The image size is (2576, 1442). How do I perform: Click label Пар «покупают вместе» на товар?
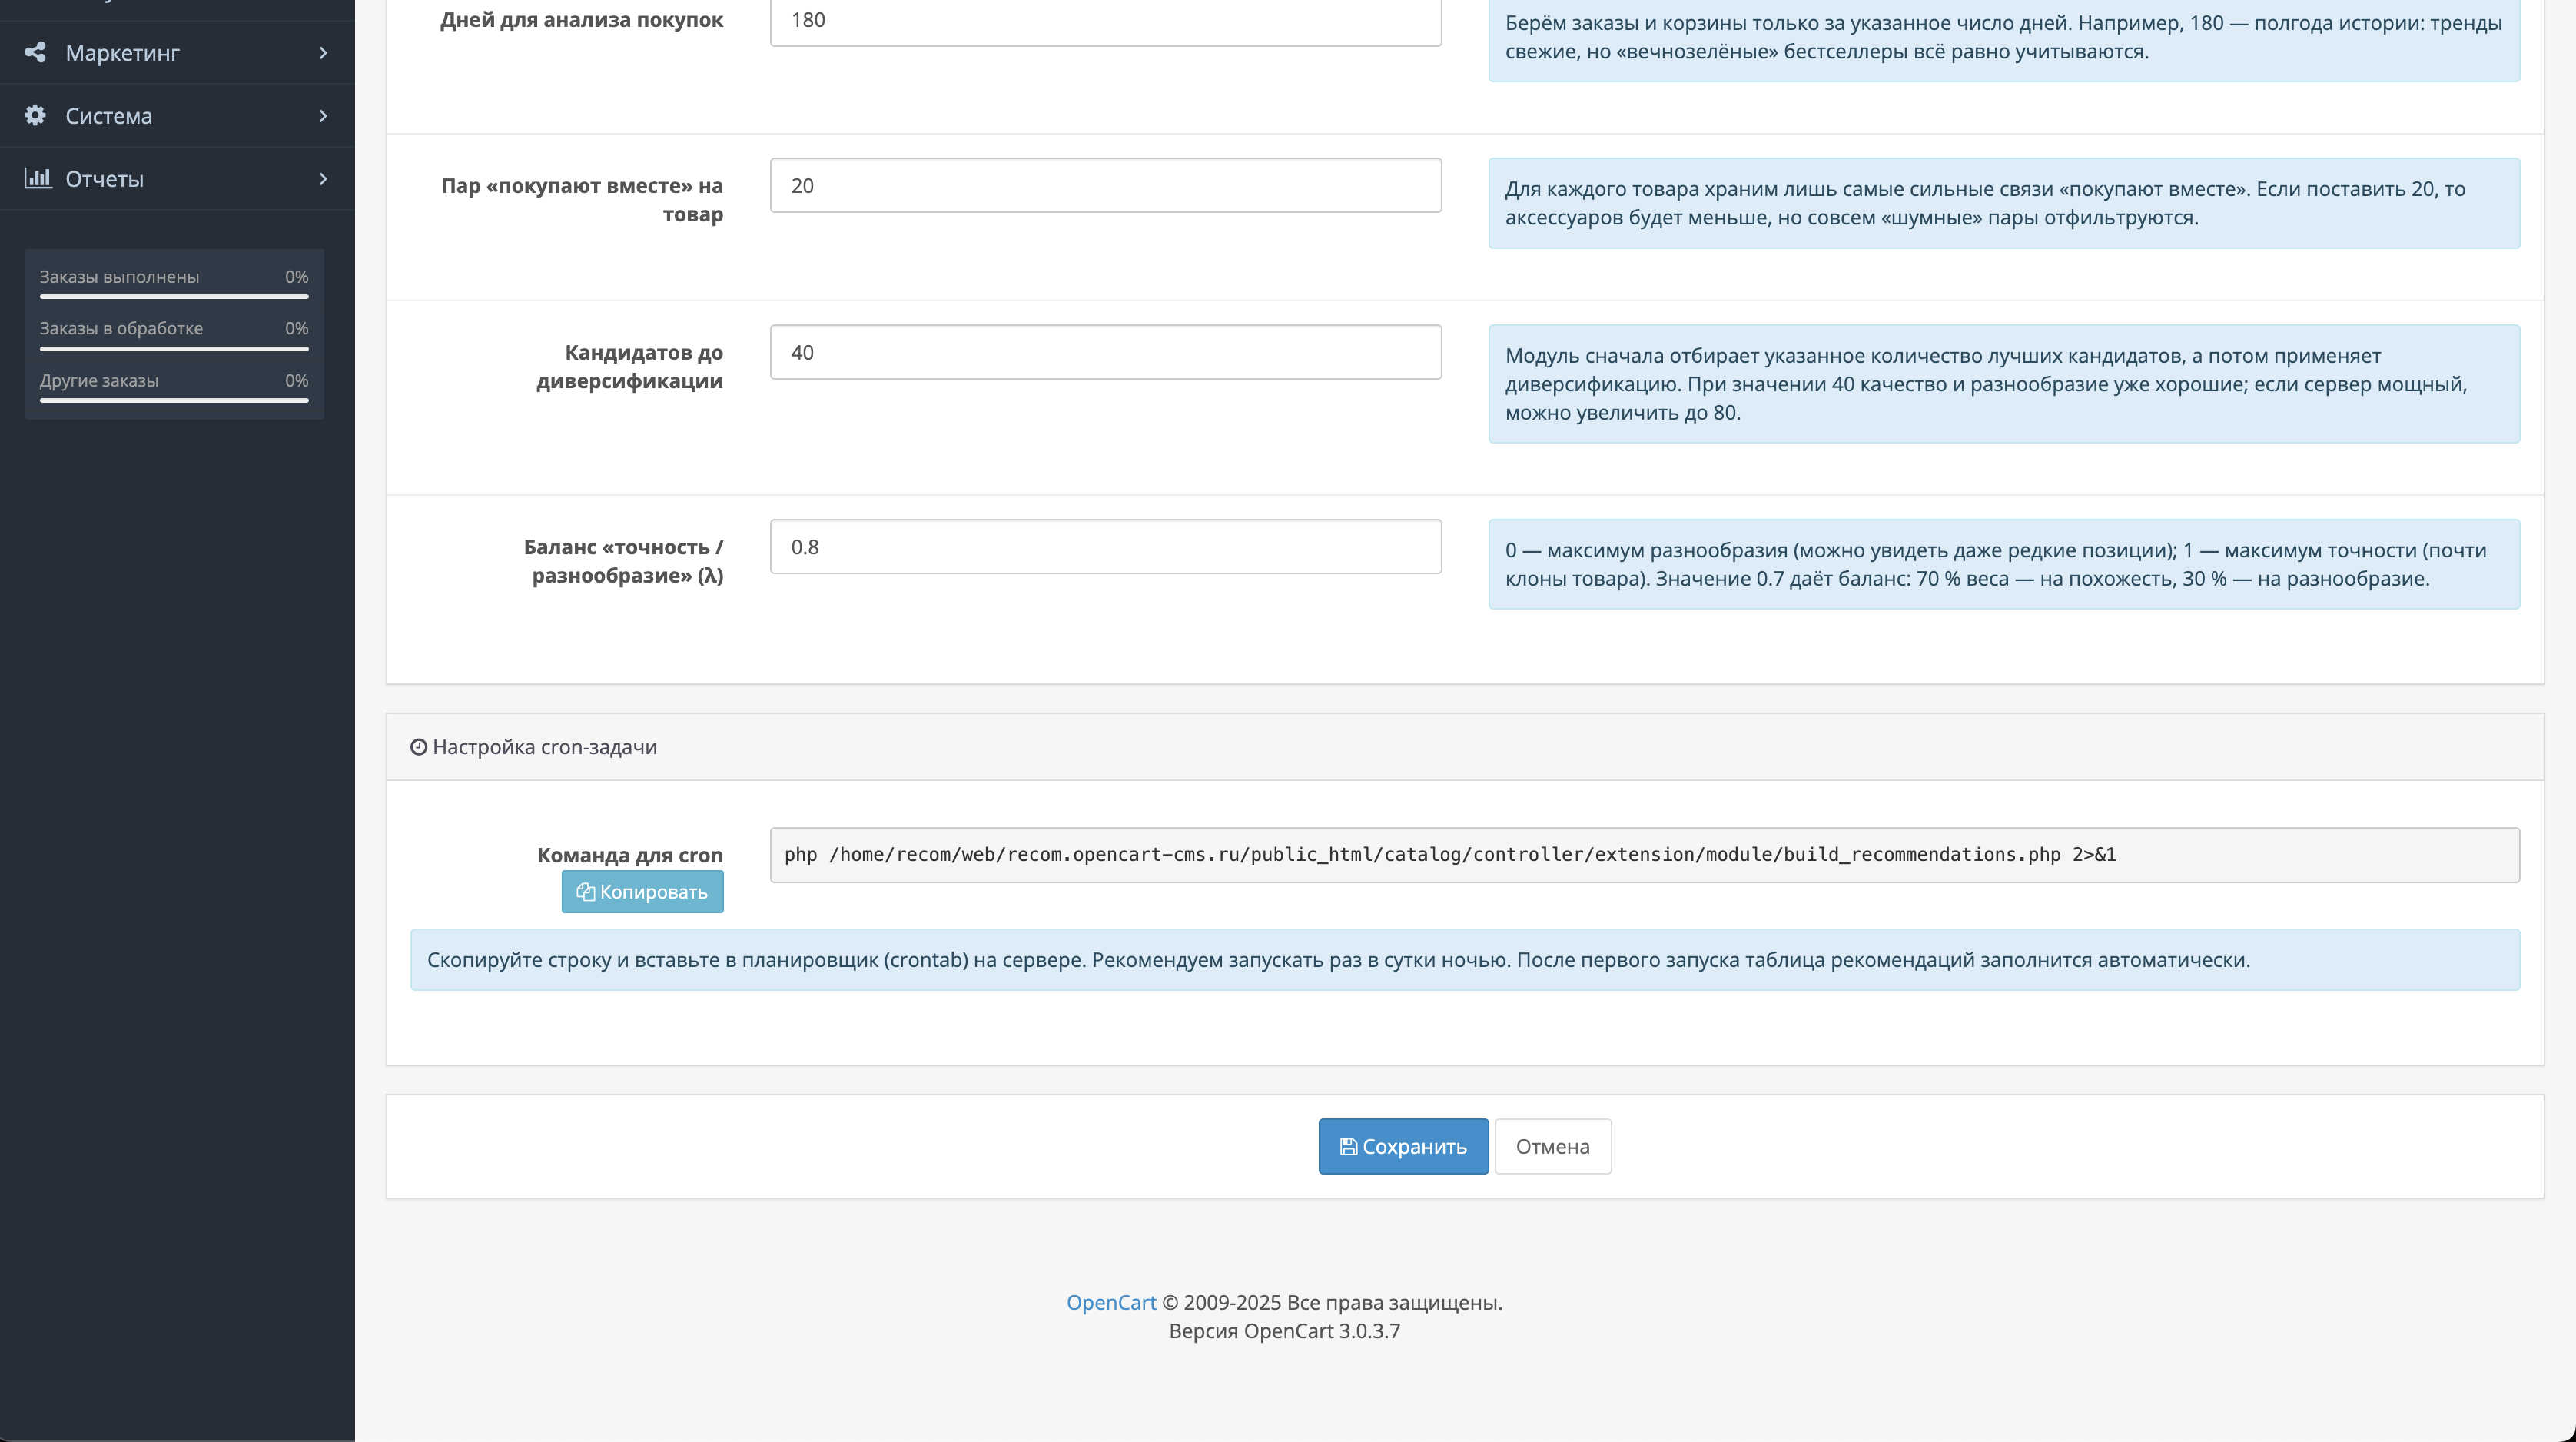point(582,200)
